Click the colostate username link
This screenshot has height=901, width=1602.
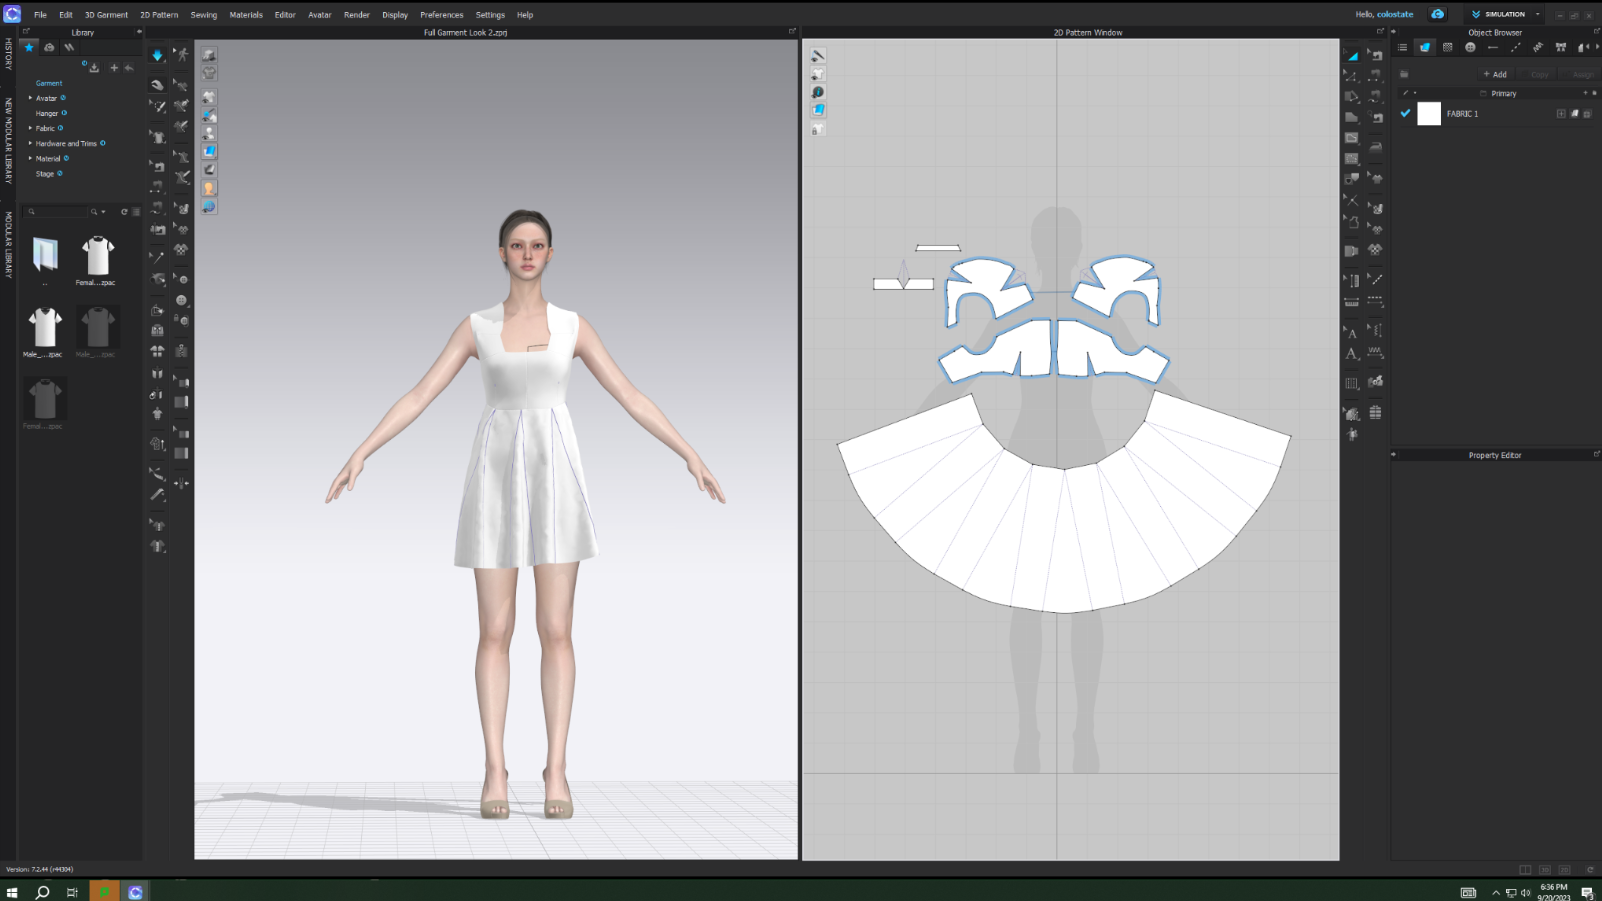click(1395, 14)
